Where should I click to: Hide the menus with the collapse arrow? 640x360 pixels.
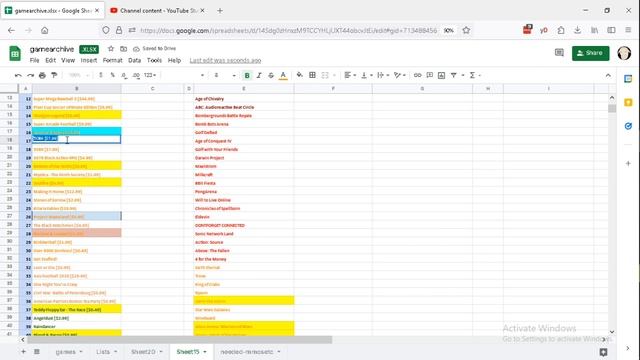click(608, 76)
